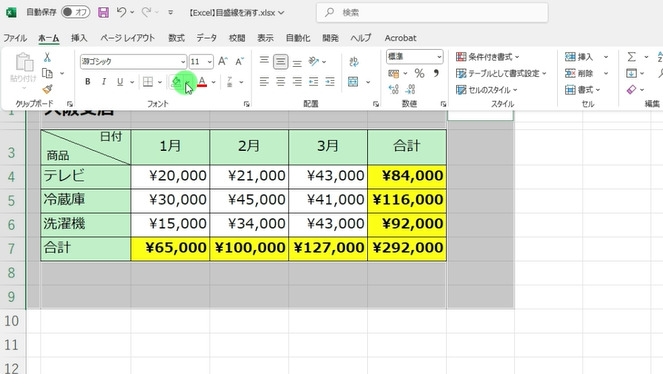Click the Delete cells (削除) button
This screenshot has height=374, width=663.
[x=579, y=74]
